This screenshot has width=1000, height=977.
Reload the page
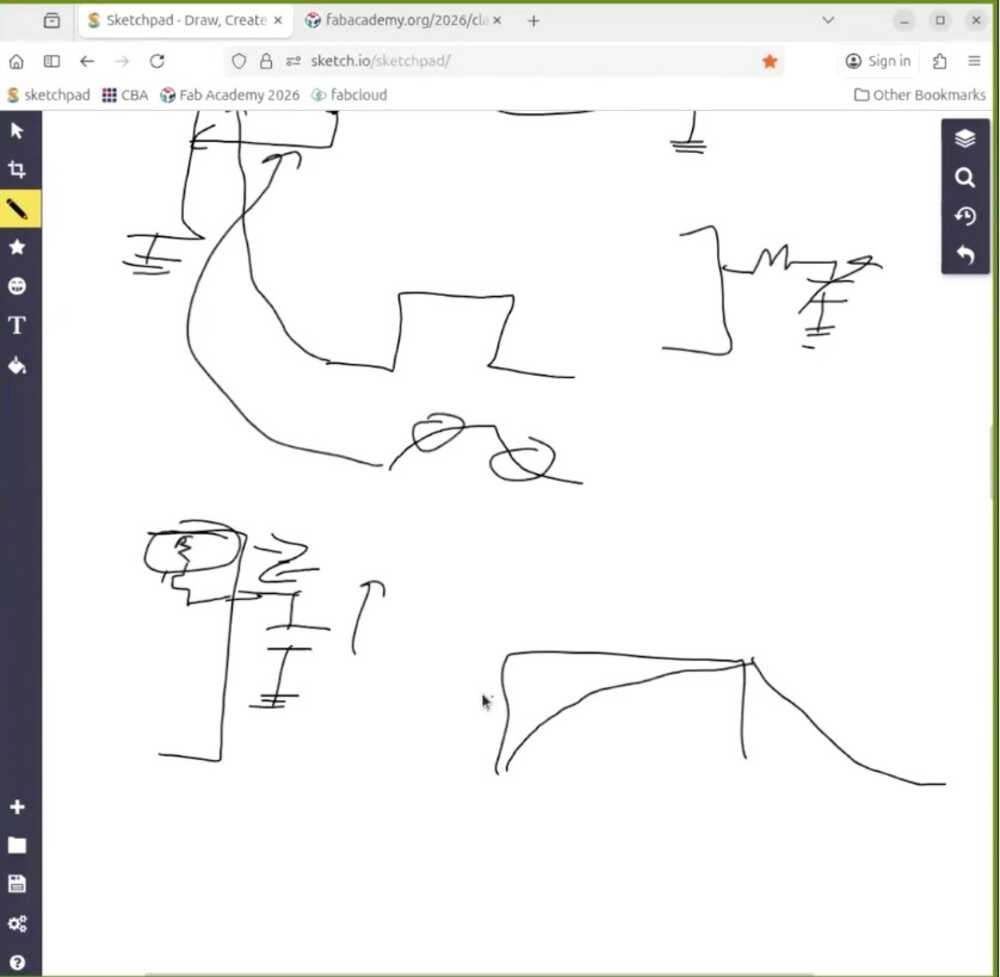(x=157, y=61)
